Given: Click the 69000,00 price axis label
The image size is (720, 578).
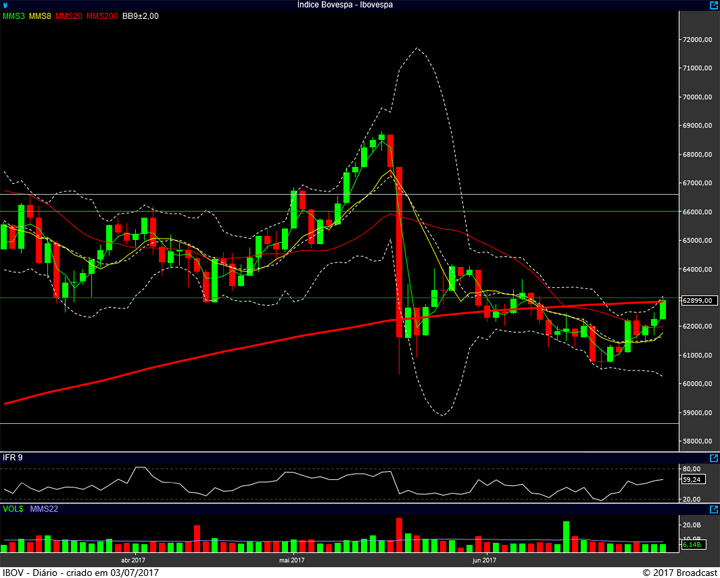Looking at the screenshot, I should (x=698, y=126).
